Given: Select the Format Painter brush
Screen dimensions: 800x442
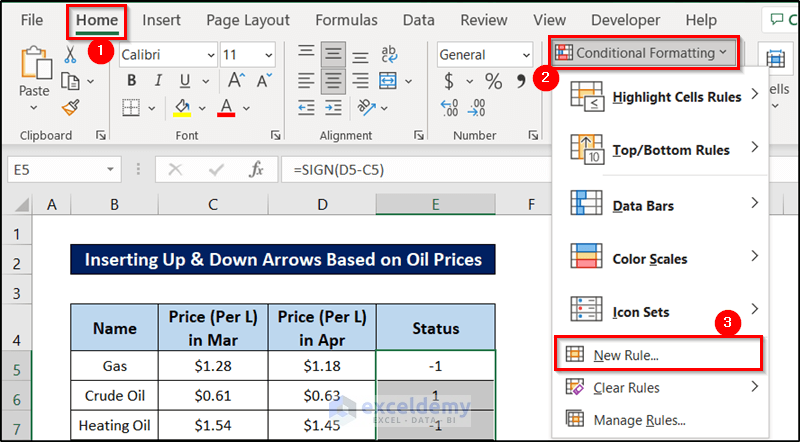Looking at the screenshot, I should (70, 108).
